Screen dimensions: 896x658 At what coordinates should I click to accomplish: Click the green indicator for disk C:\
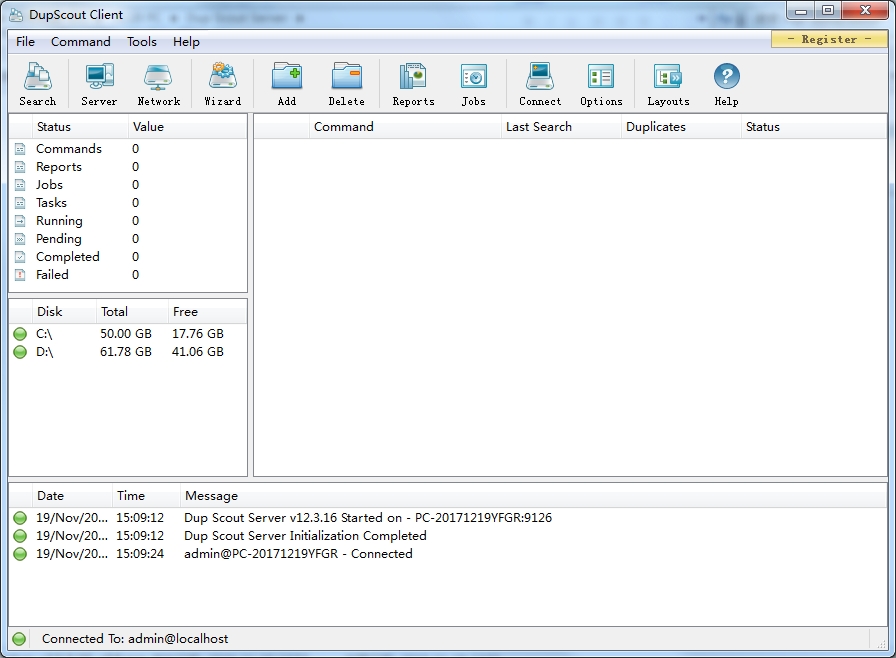(x=20, y=334)
